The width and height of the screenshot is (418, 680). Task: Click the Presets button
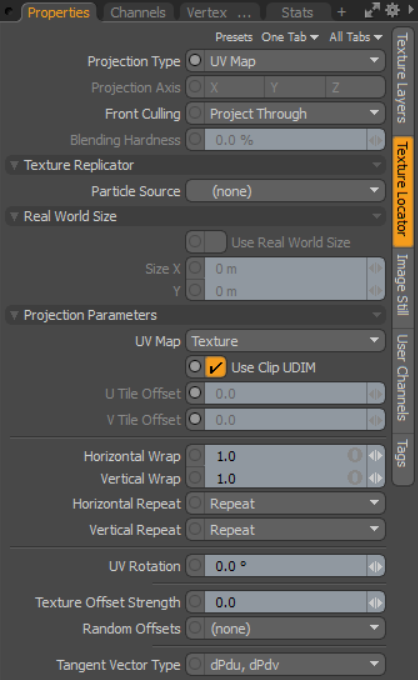click(234, 37)
